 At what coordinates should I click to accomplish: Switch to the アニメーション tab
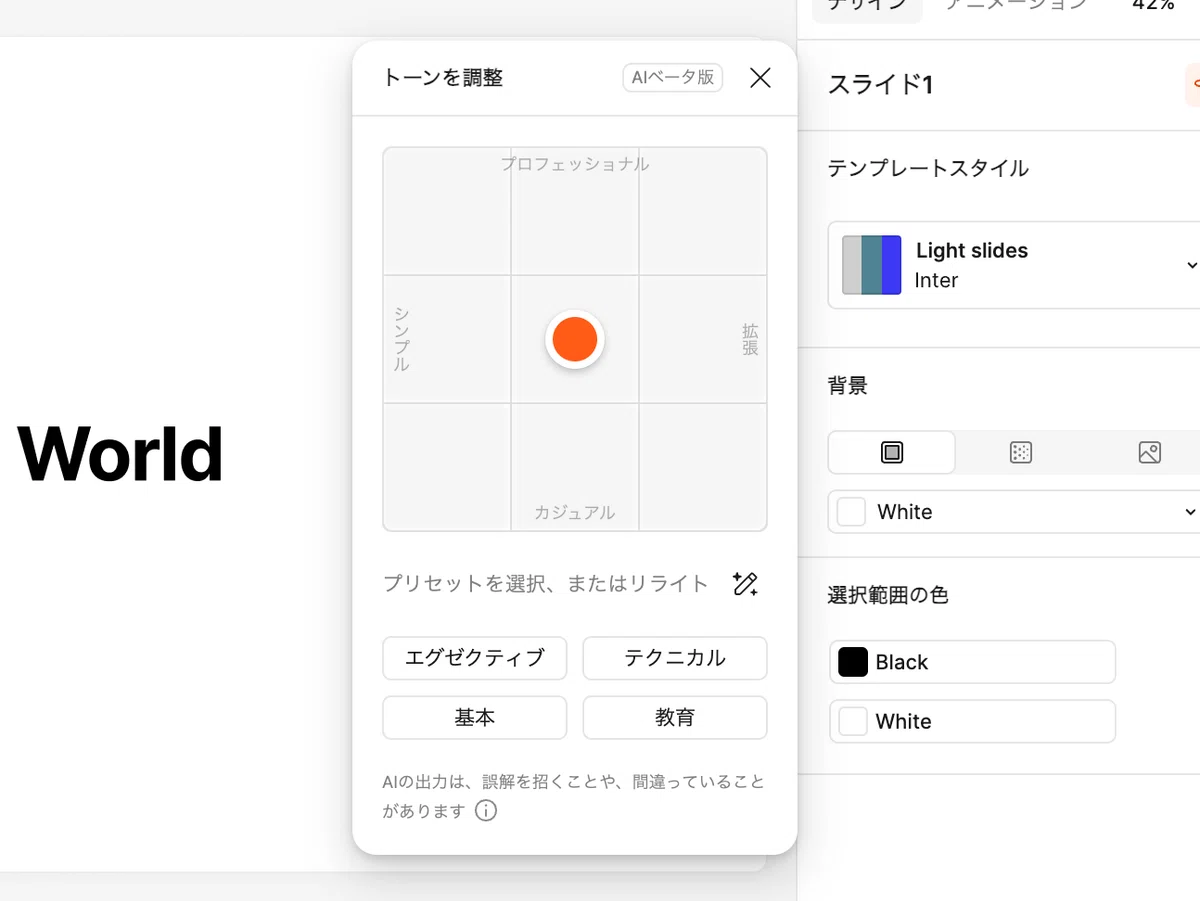1016,5
